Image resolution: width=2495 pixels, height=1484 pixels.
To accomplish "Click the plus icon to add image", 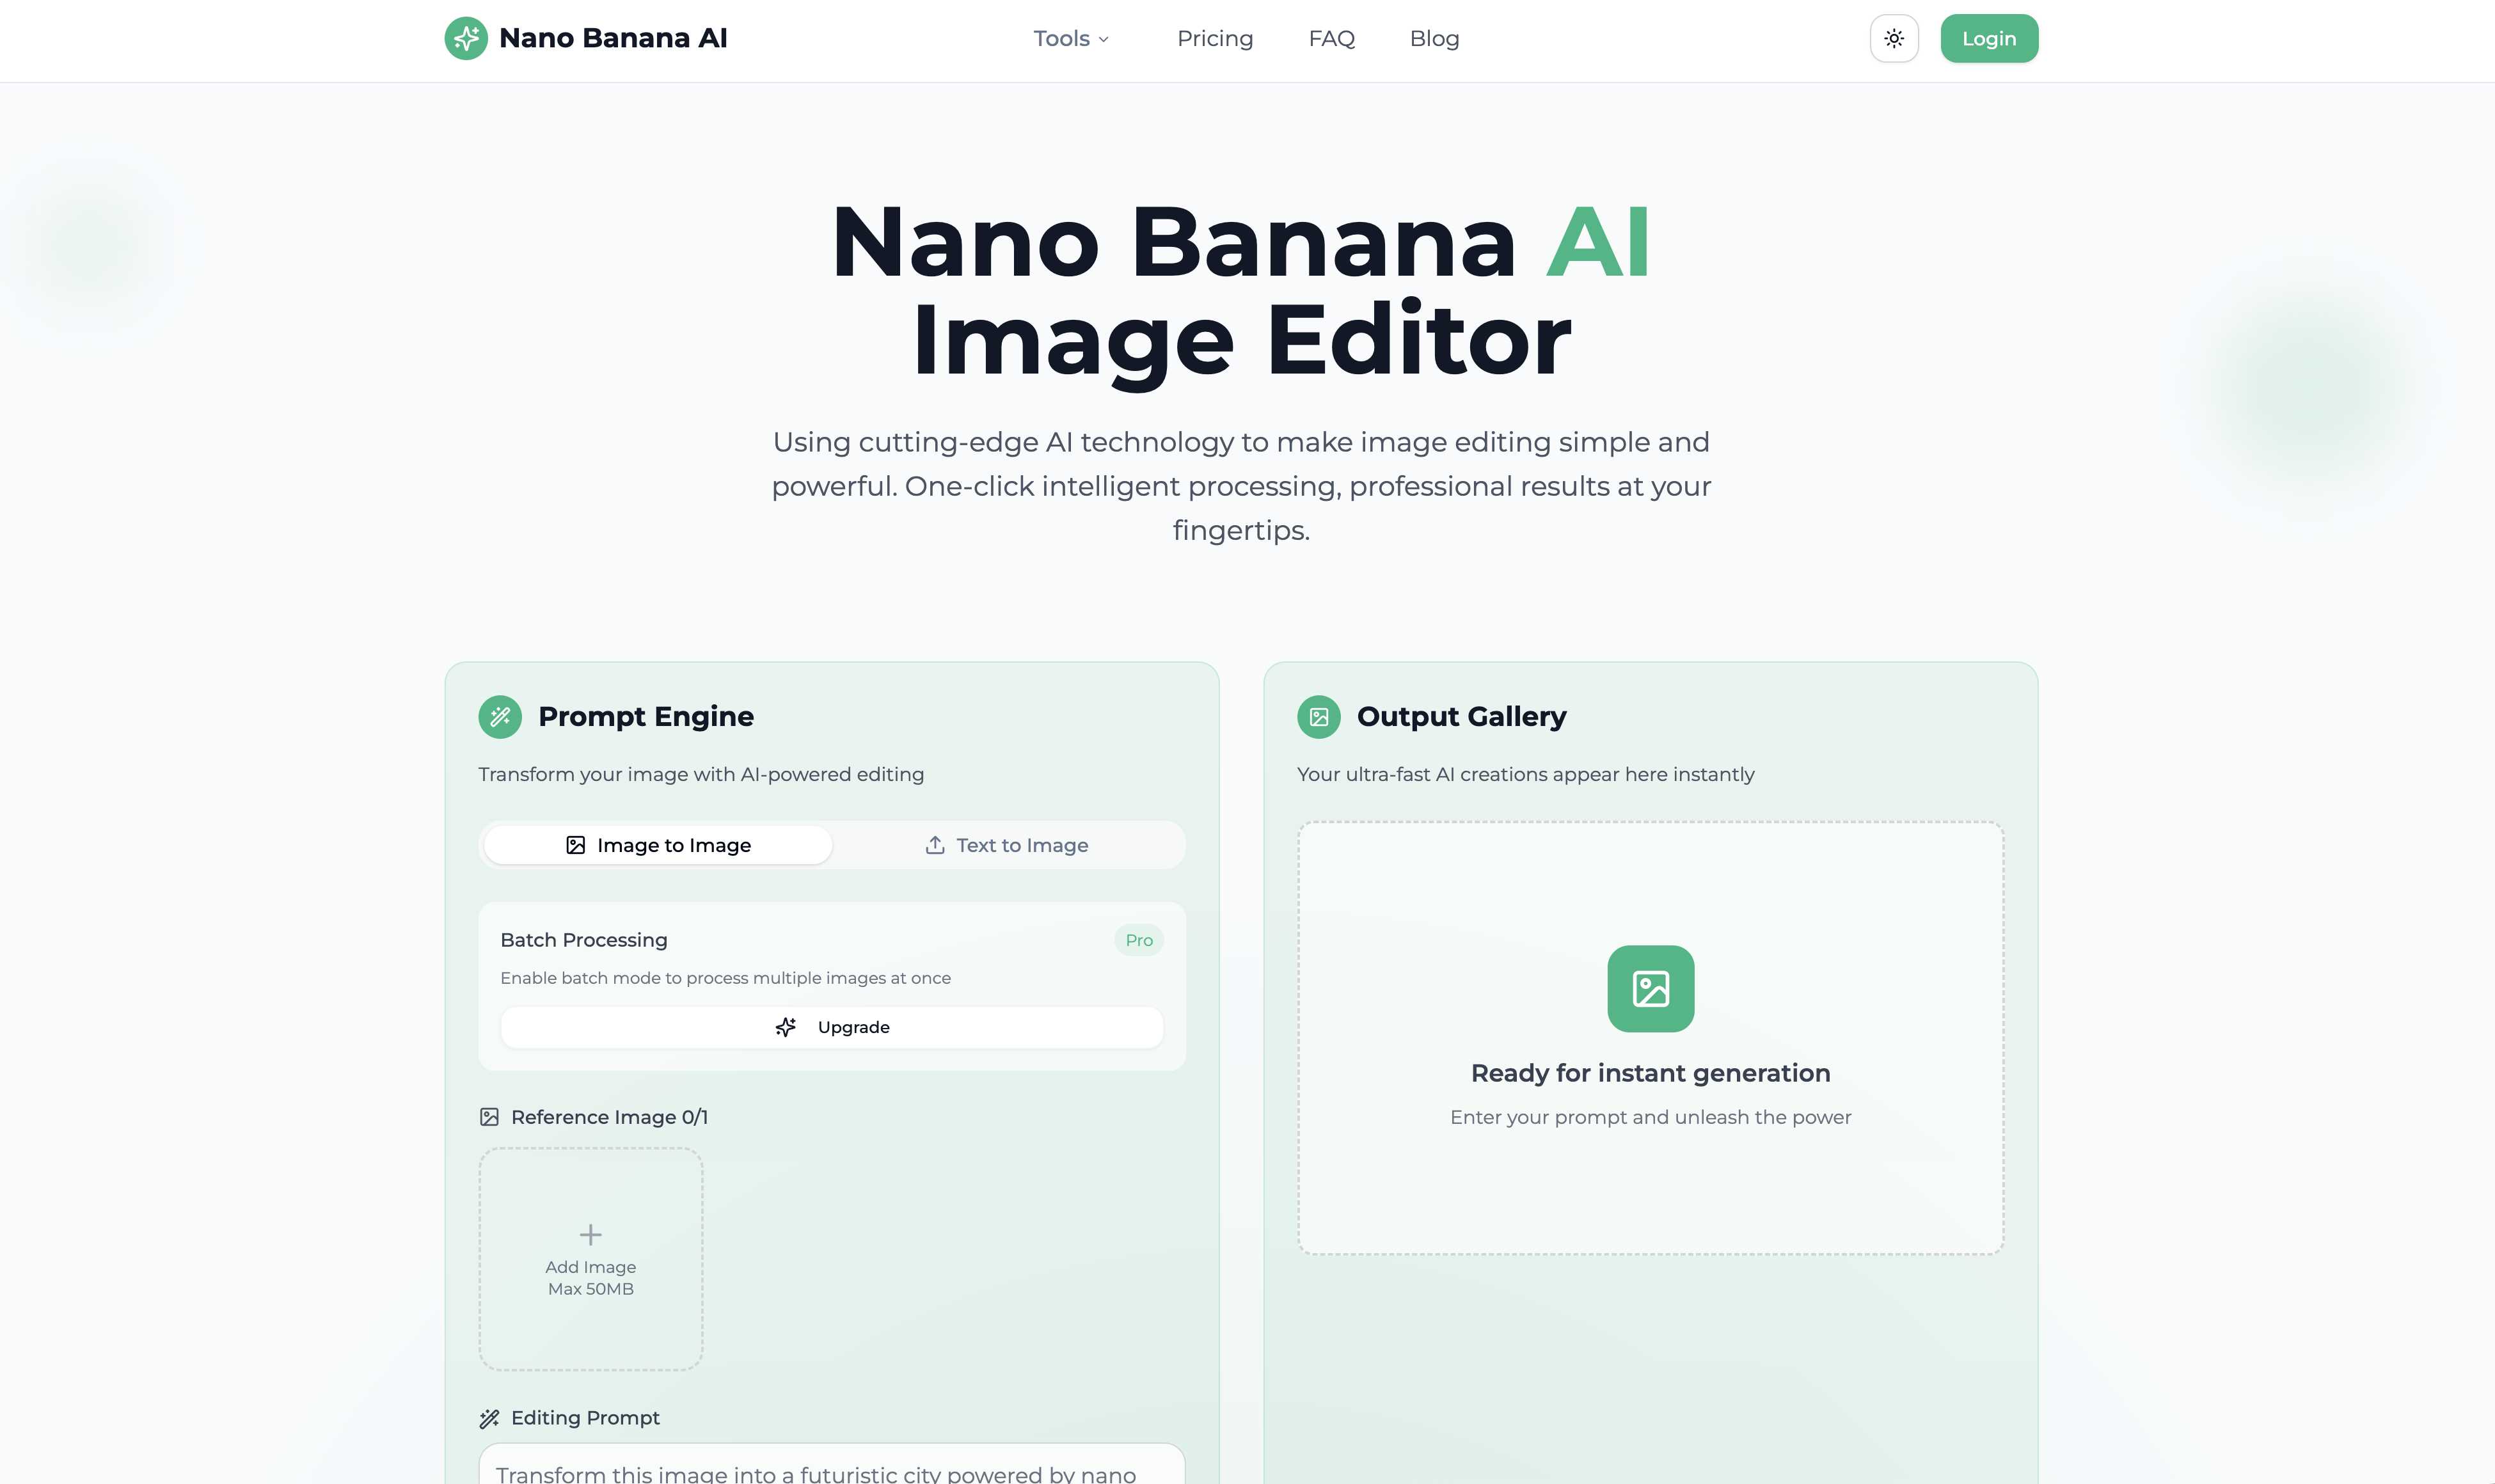I will point(591,1234).
